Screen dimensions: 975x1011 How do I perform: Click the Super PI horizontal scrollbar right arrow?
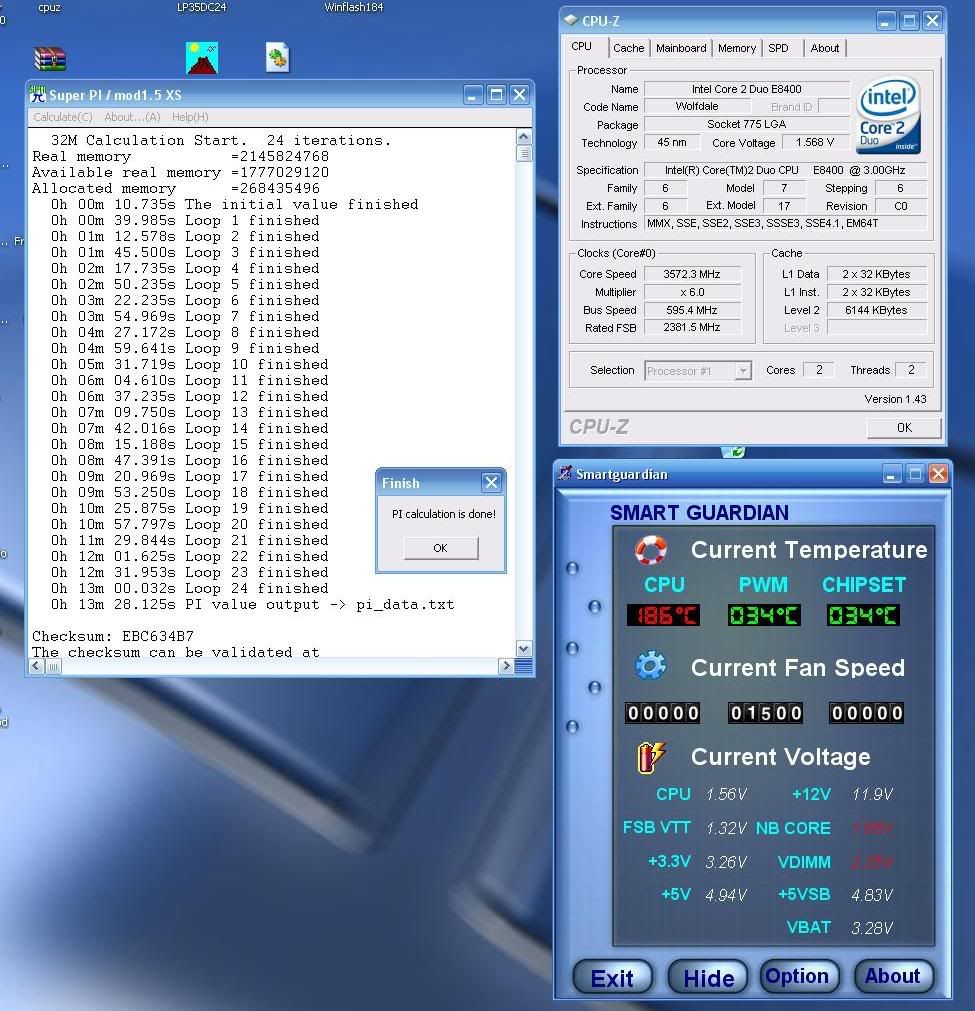coord(506,666)
